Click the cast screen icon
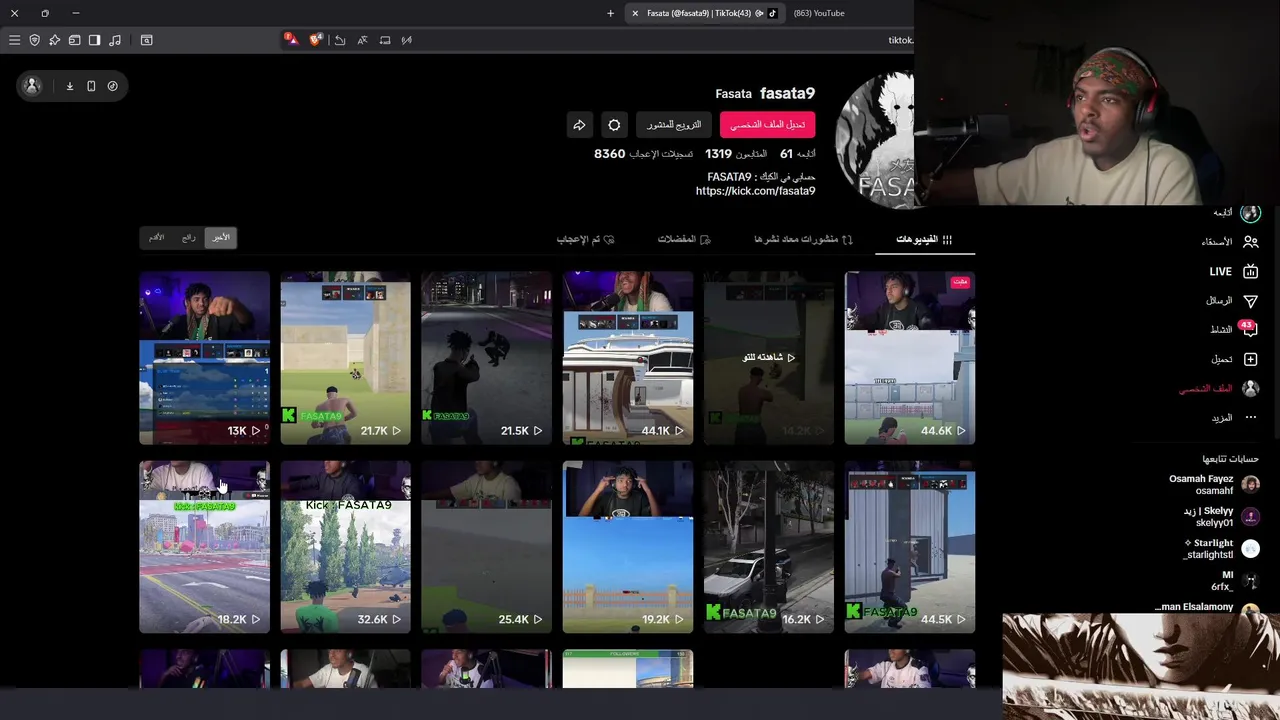The image size is (1280, 720). pyautogui.click(x=385, y=40)
